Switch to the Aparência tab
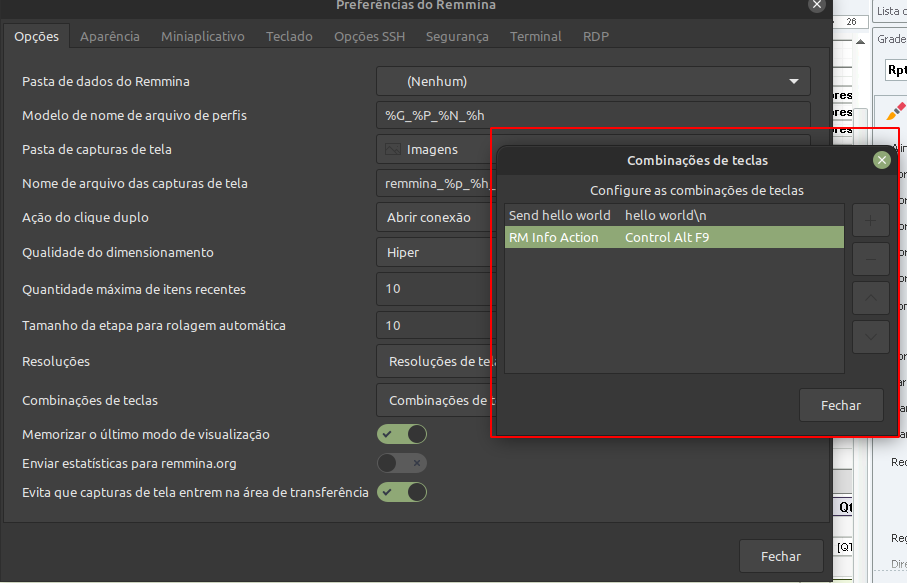Viewport: 907px width, 583px height. (110, 36)
